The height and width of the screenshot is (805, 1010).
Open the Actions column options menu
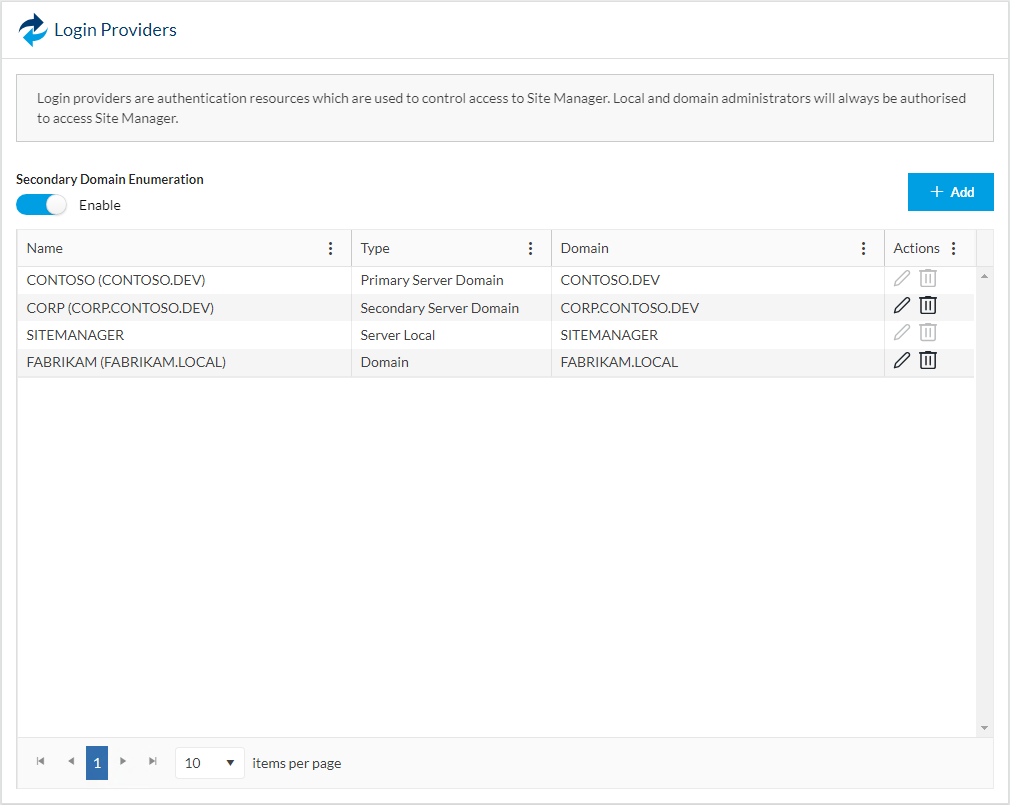[x=953, y=249]
